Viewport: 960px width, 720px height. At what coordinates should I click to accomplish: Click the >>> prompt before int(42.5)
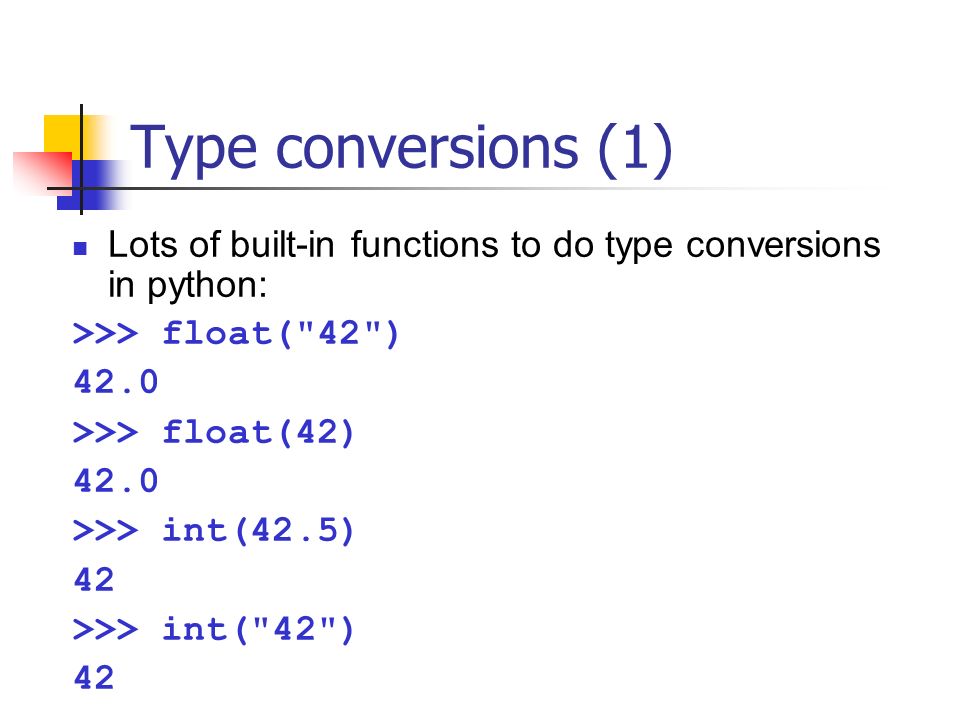pyautogui.click(x=105, y=530)
